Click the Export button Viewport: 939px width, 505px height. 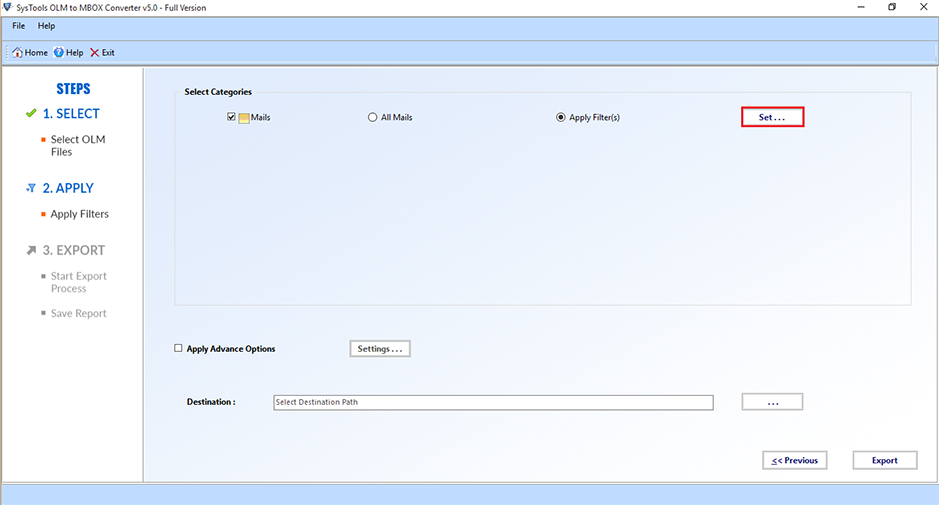click(x=884, y=460)
